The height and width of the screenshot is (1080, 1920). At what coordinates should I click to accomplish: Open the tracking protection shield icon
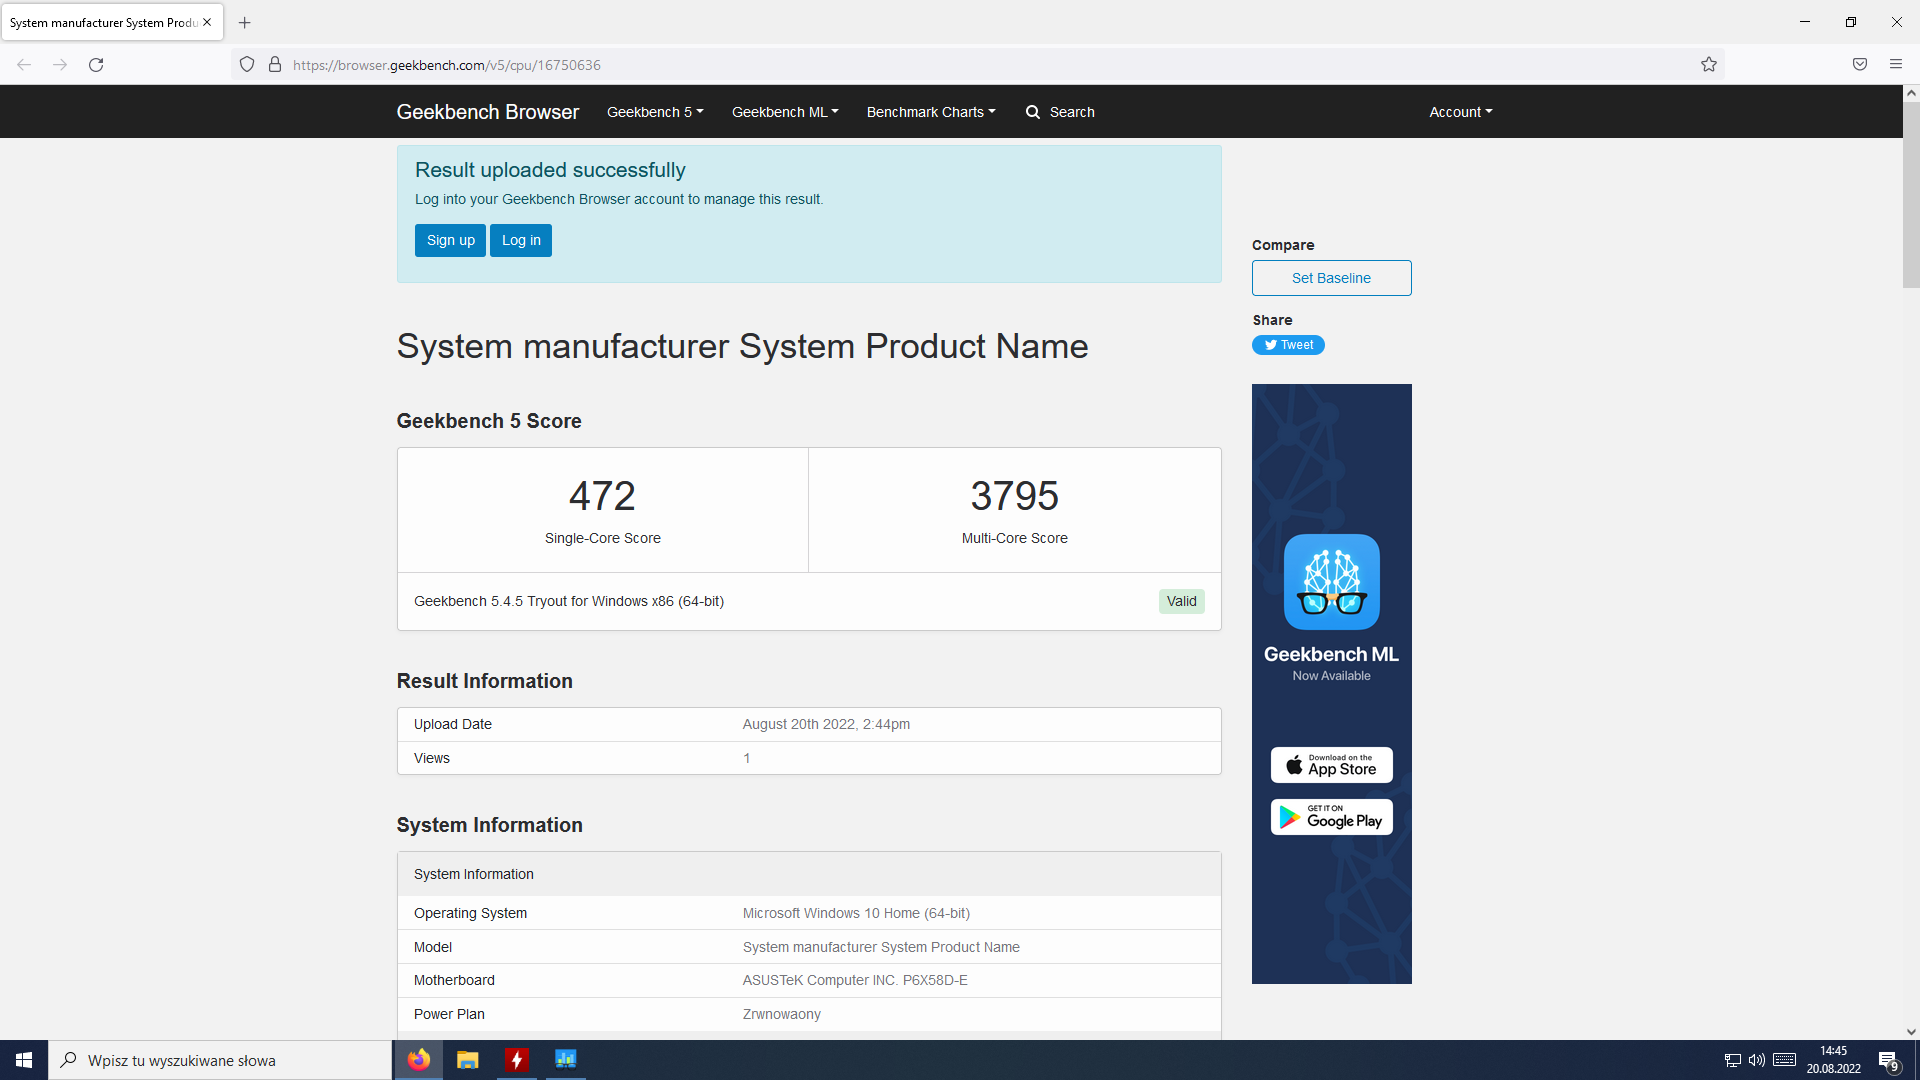247,65
